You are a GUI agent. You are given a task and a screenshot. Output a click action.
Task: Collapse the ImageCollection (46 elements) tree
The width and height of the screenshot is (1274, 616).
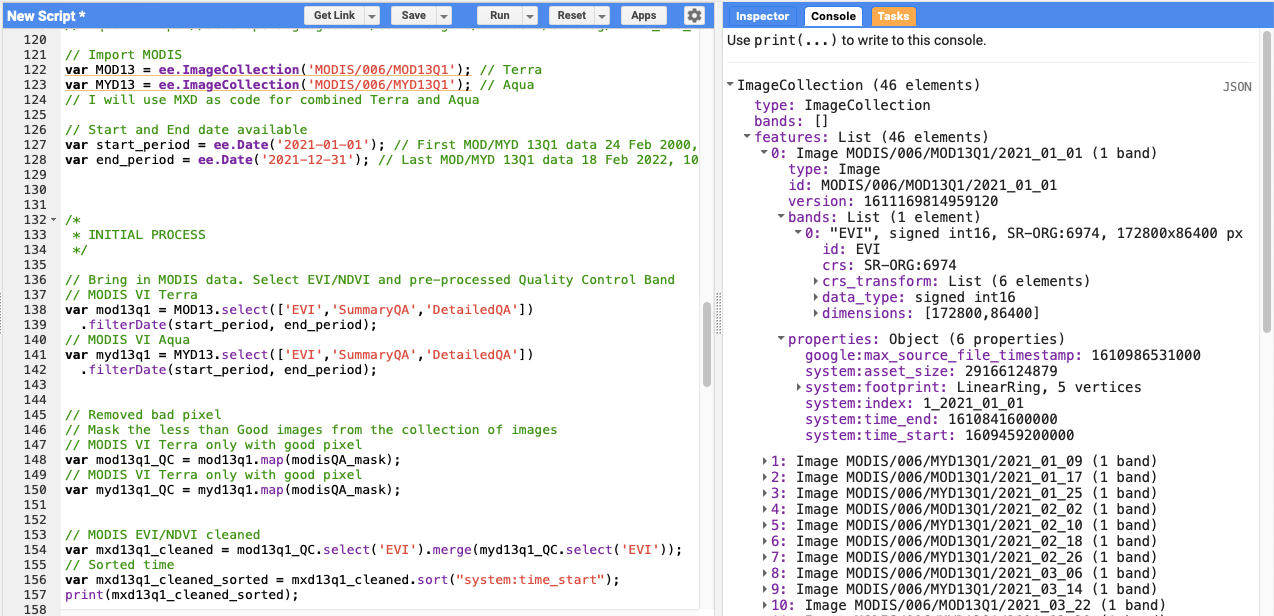click(731, 86)
